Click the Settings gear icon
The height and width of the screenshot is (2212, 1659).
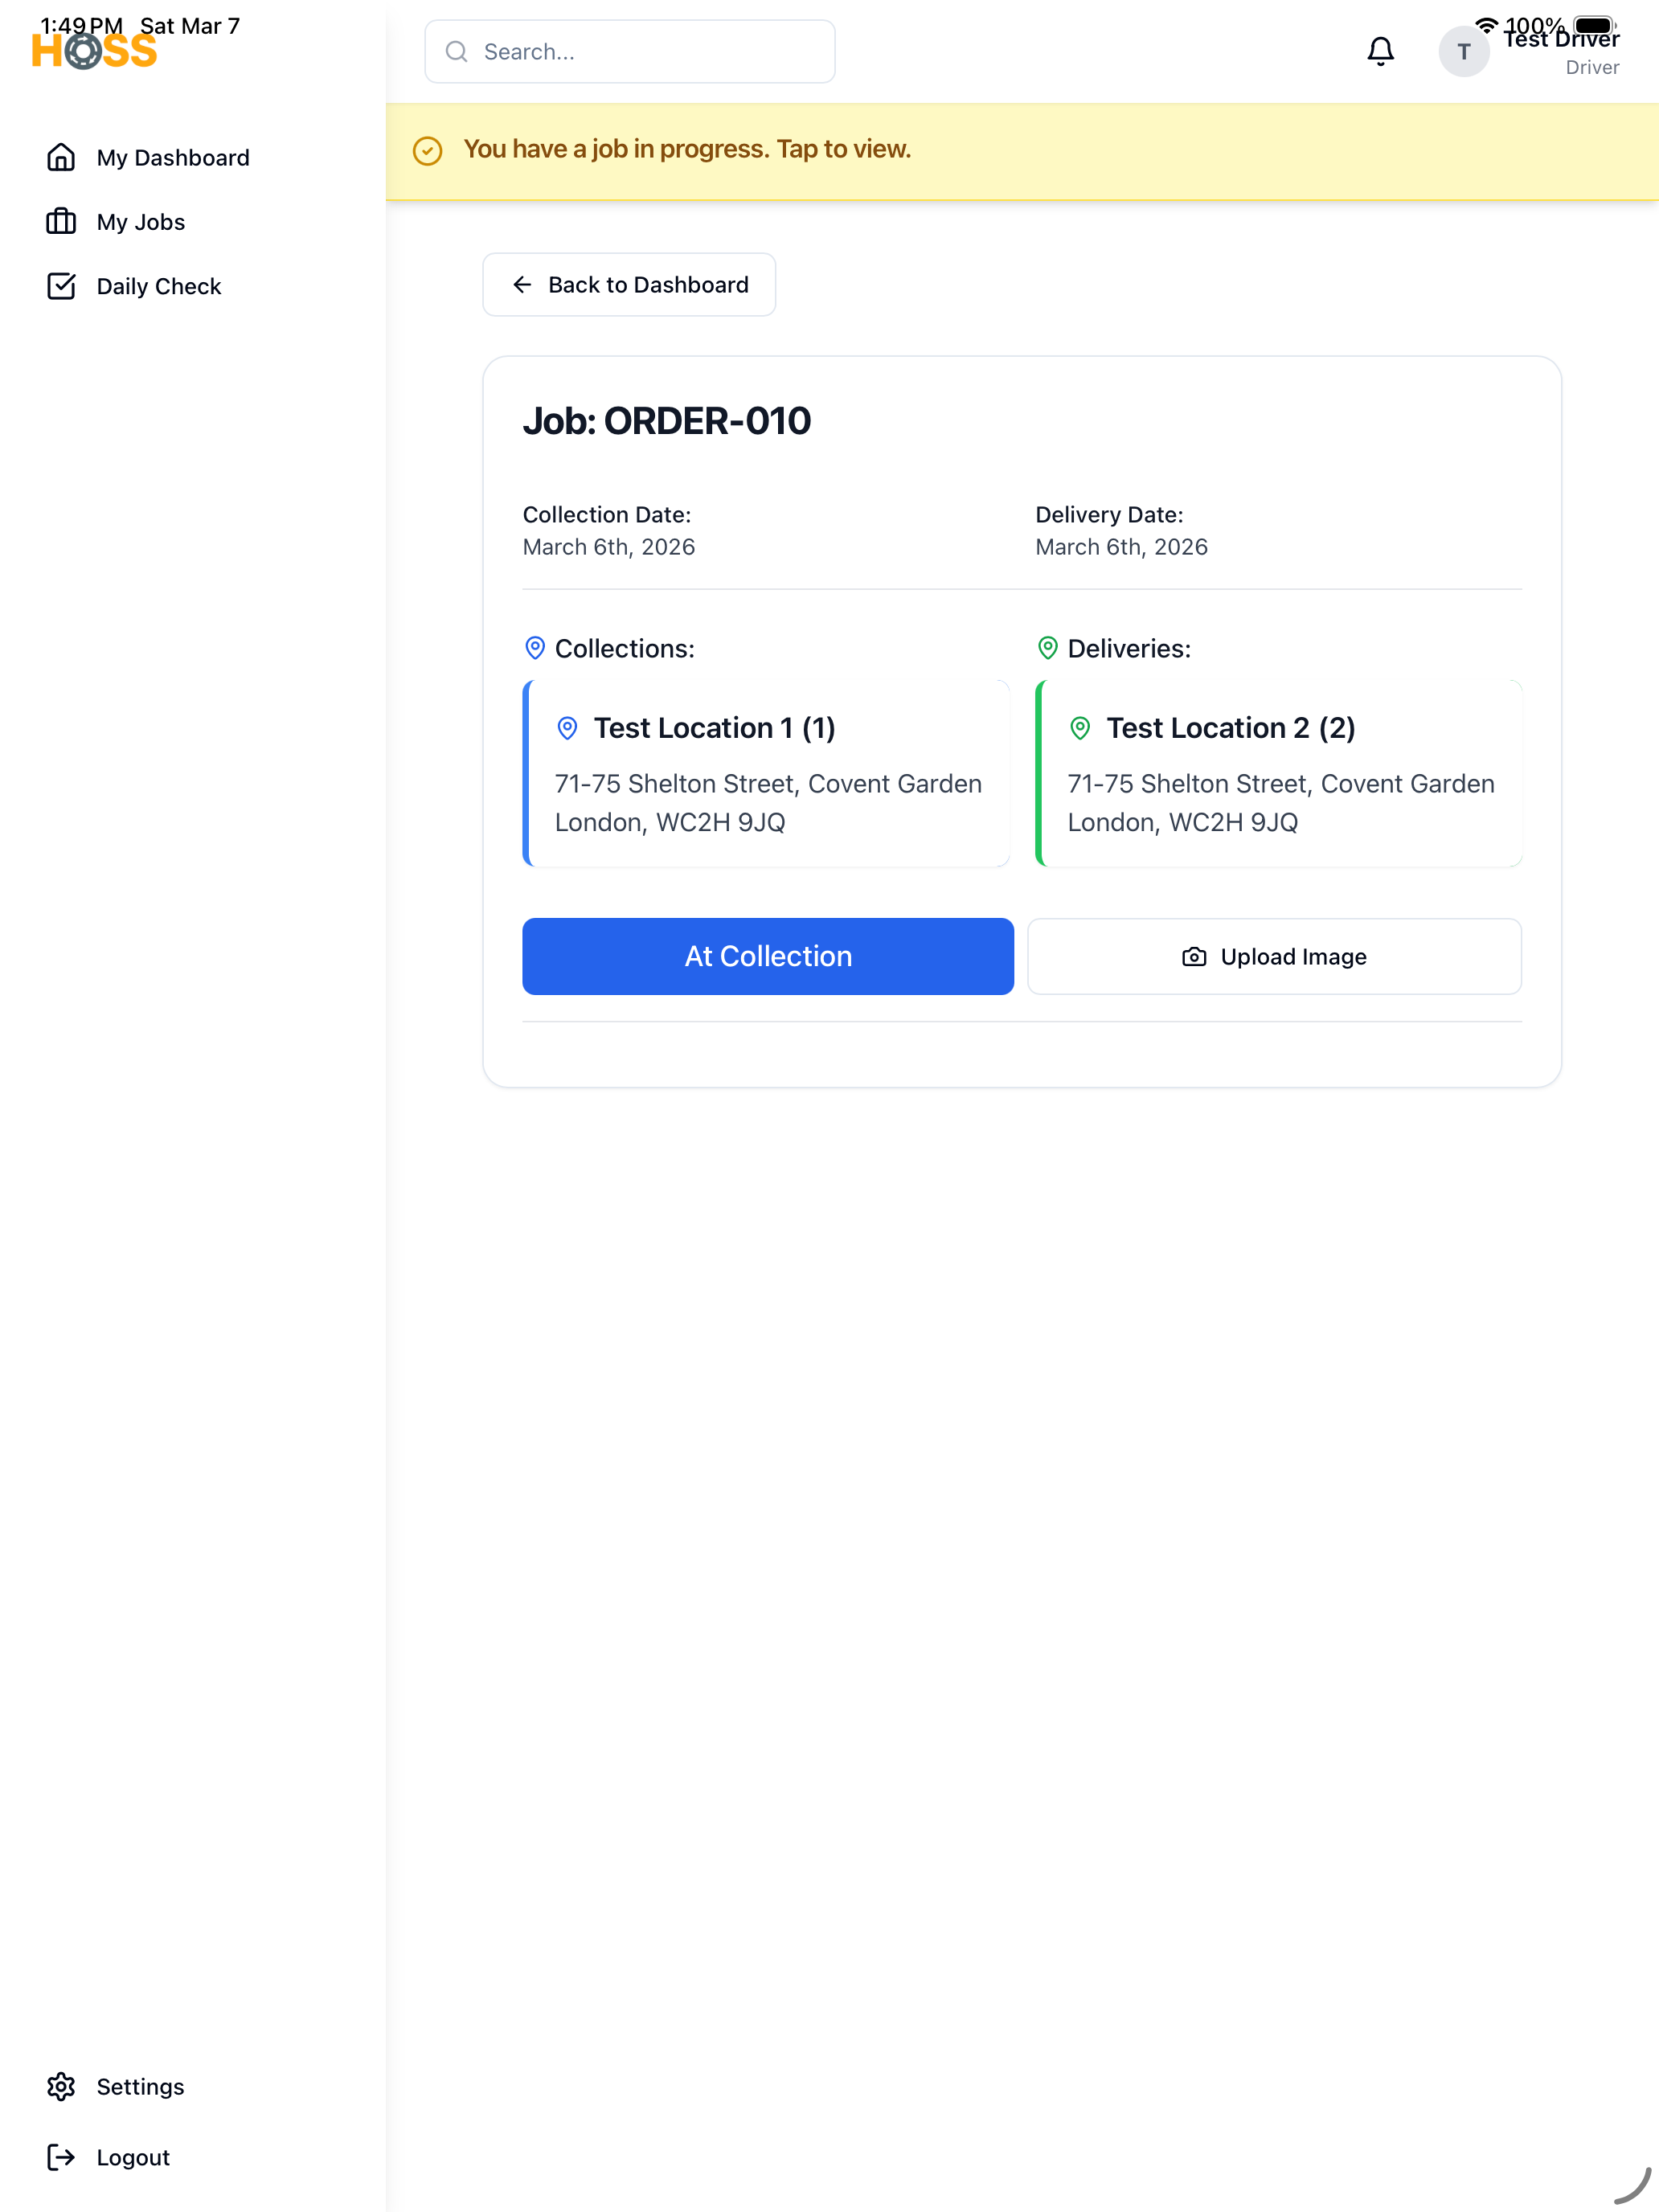[61, 2086]
